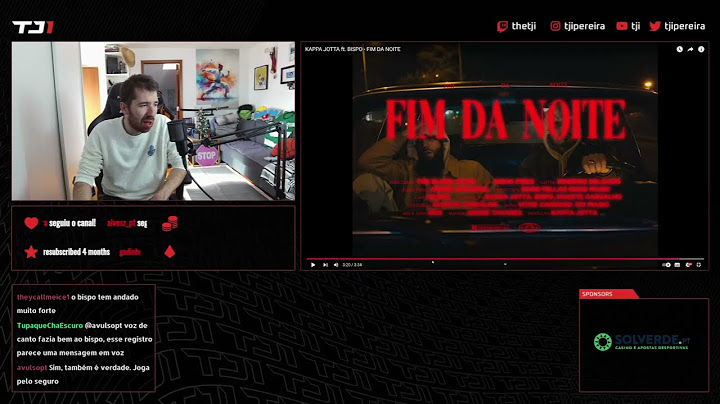Click the red heart follower icon
Image resolution: width=720 pixels, height=404 pixels.
click(31, 223)
